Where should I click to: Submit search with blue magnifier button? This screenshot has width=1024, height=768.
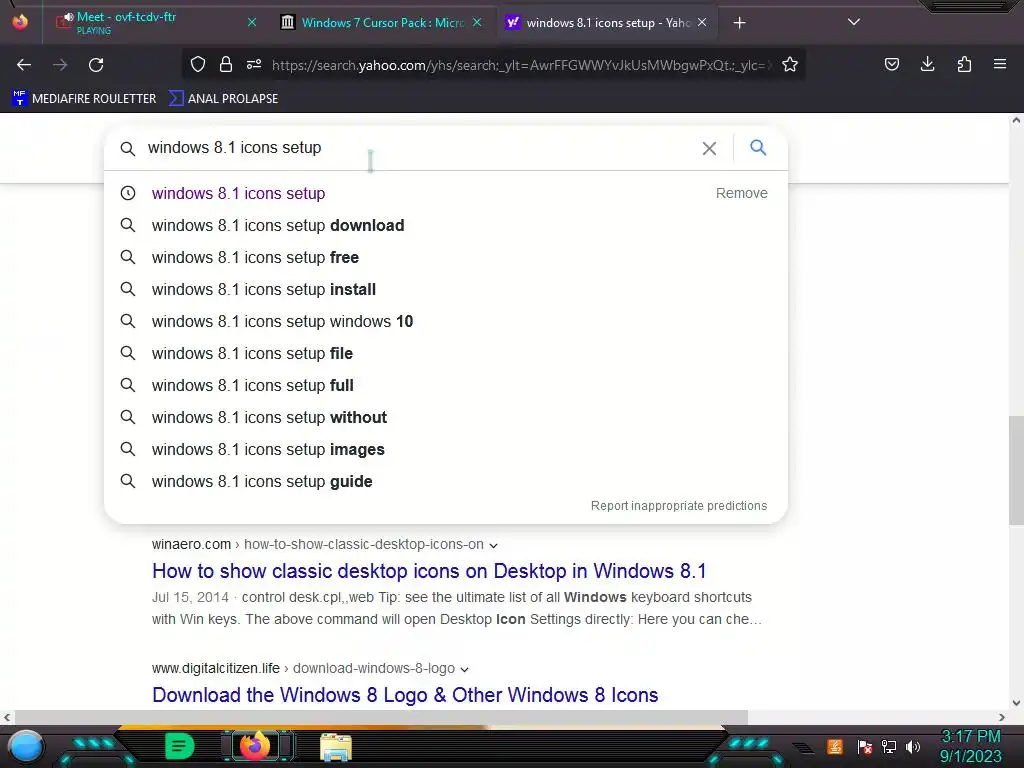[758, 148]
